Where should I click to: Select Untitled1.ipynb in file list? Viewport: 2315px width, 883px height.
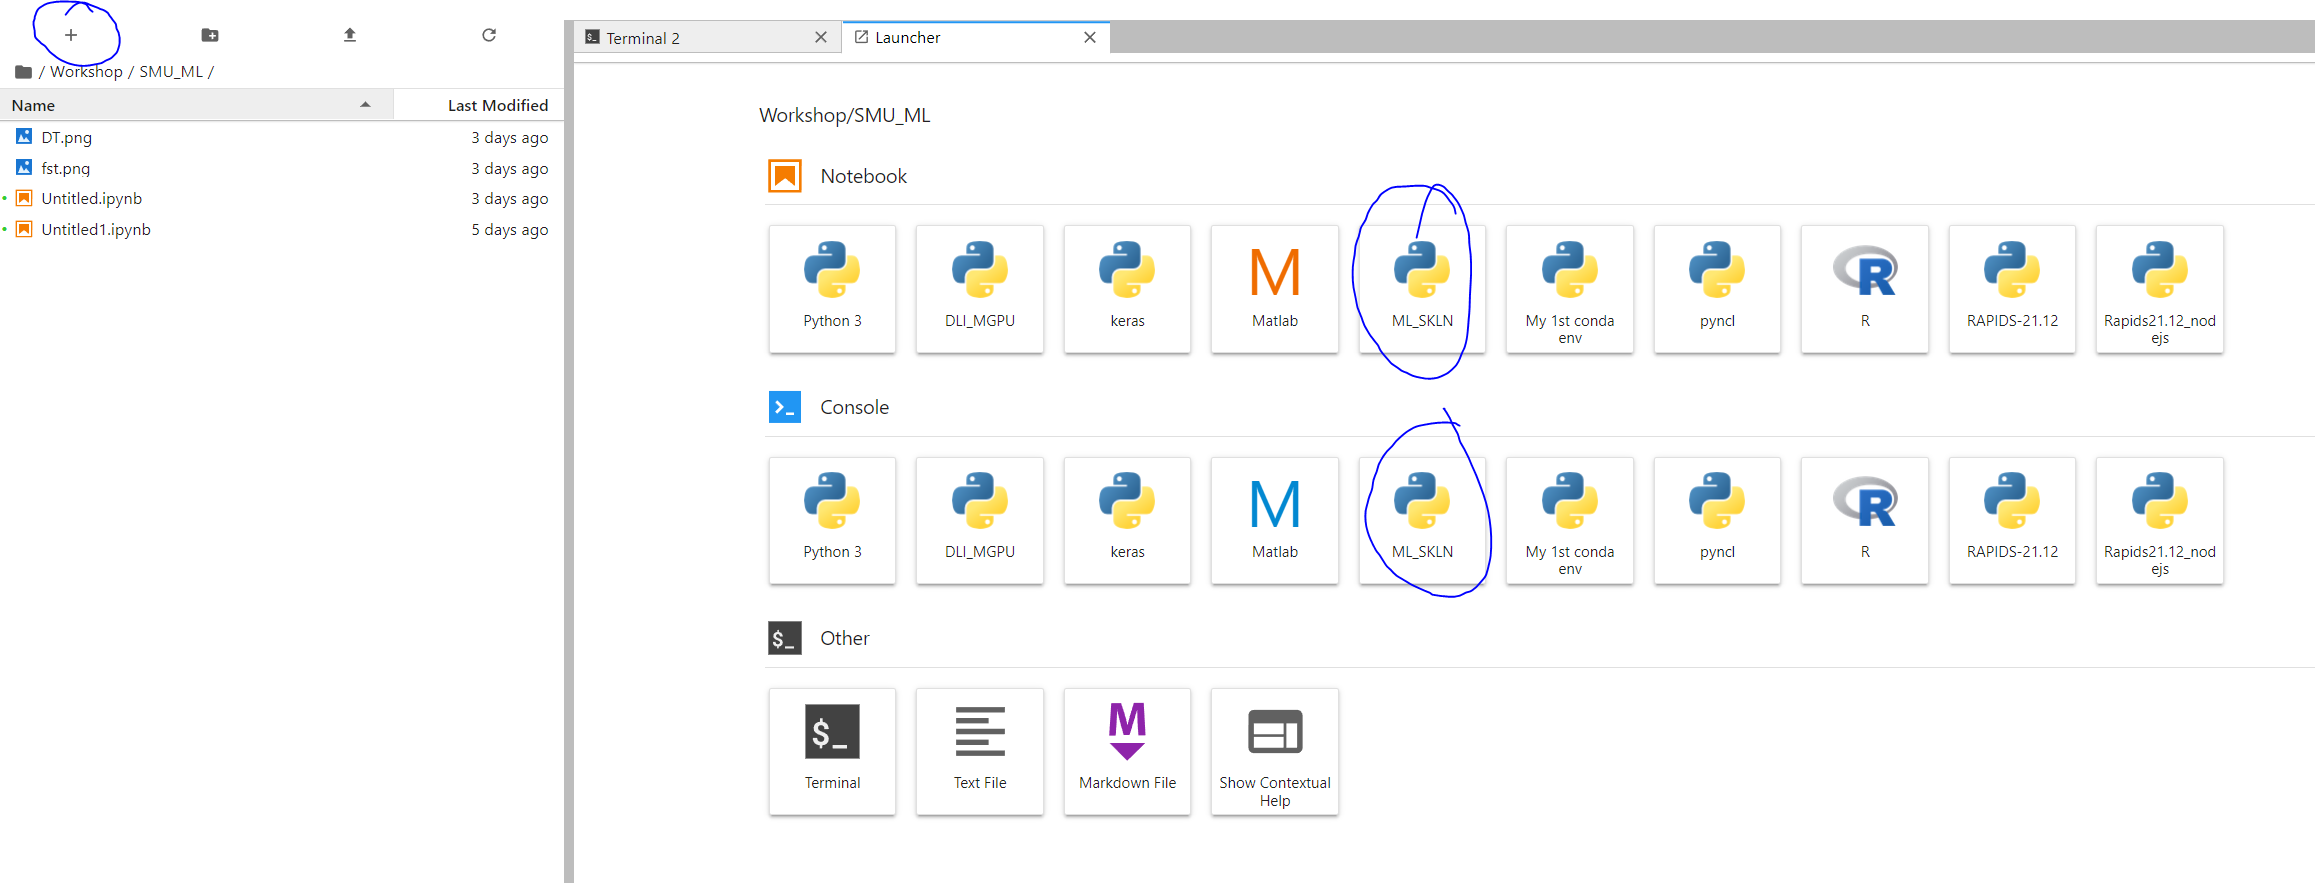tap(282, 229)
